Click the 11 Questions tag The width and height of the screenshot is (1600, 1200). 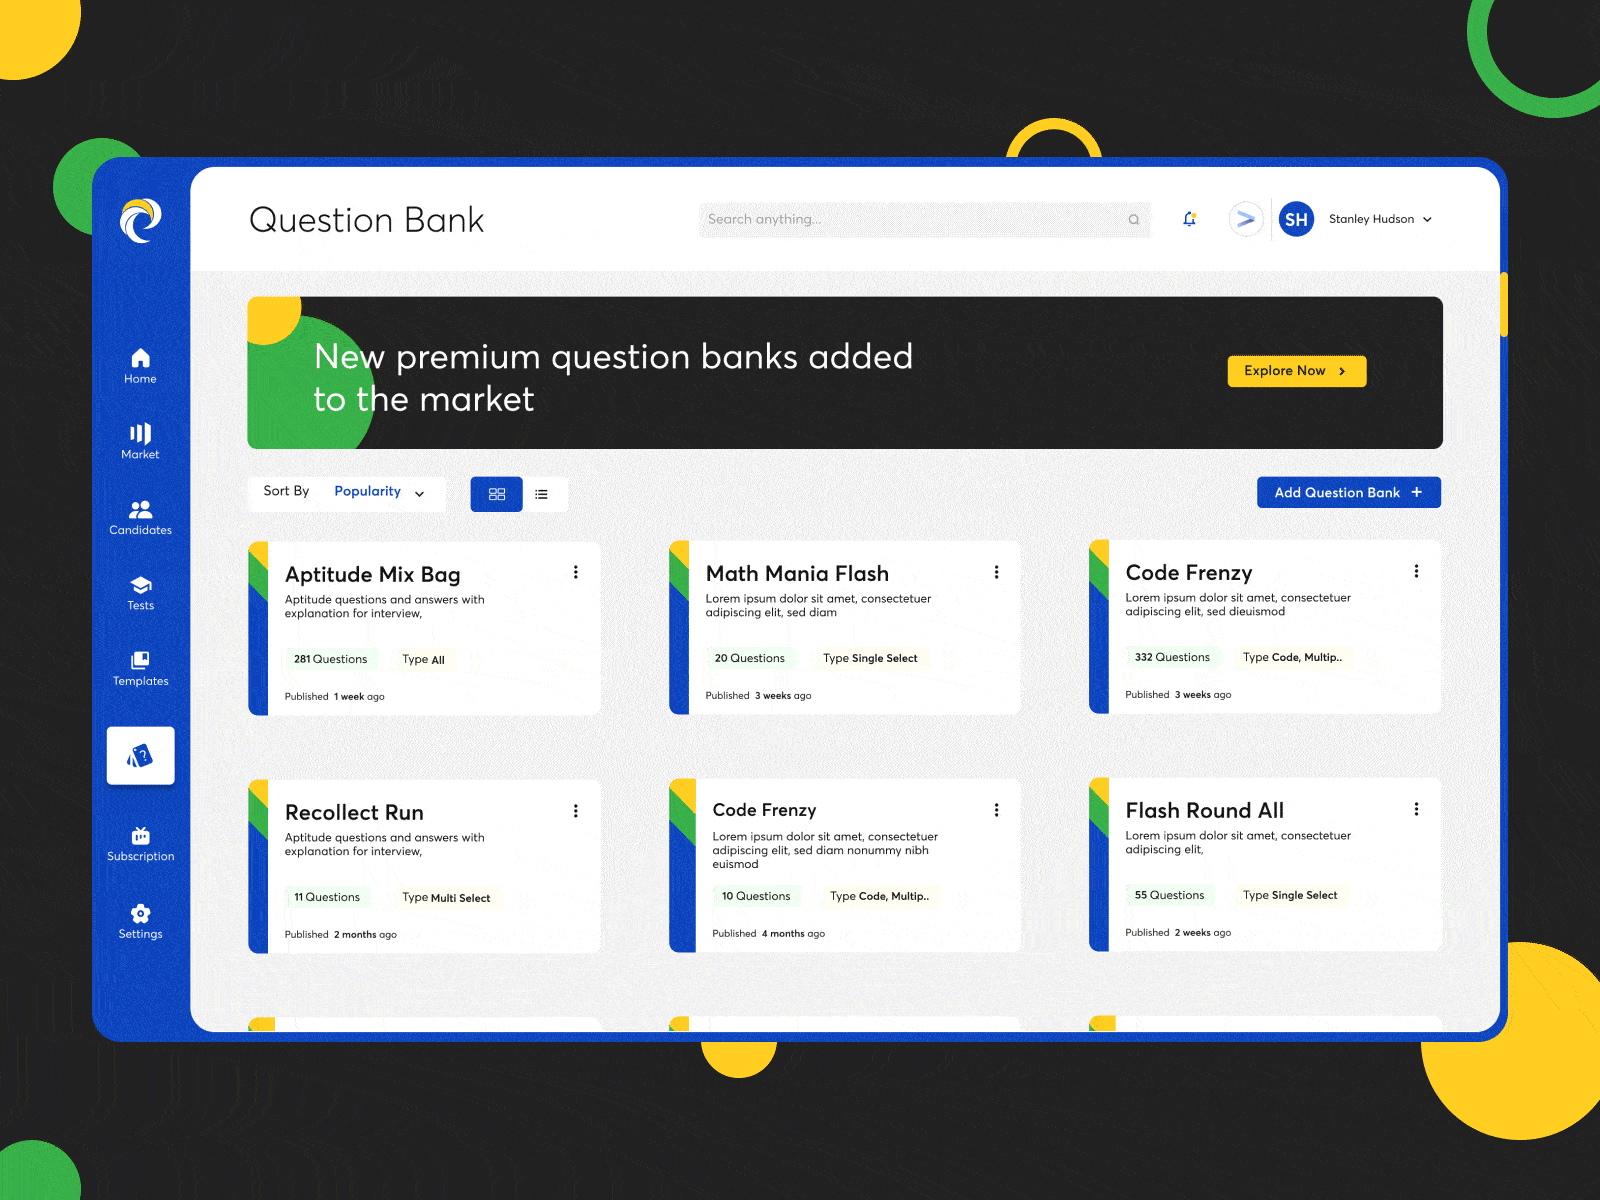(327, 897)
